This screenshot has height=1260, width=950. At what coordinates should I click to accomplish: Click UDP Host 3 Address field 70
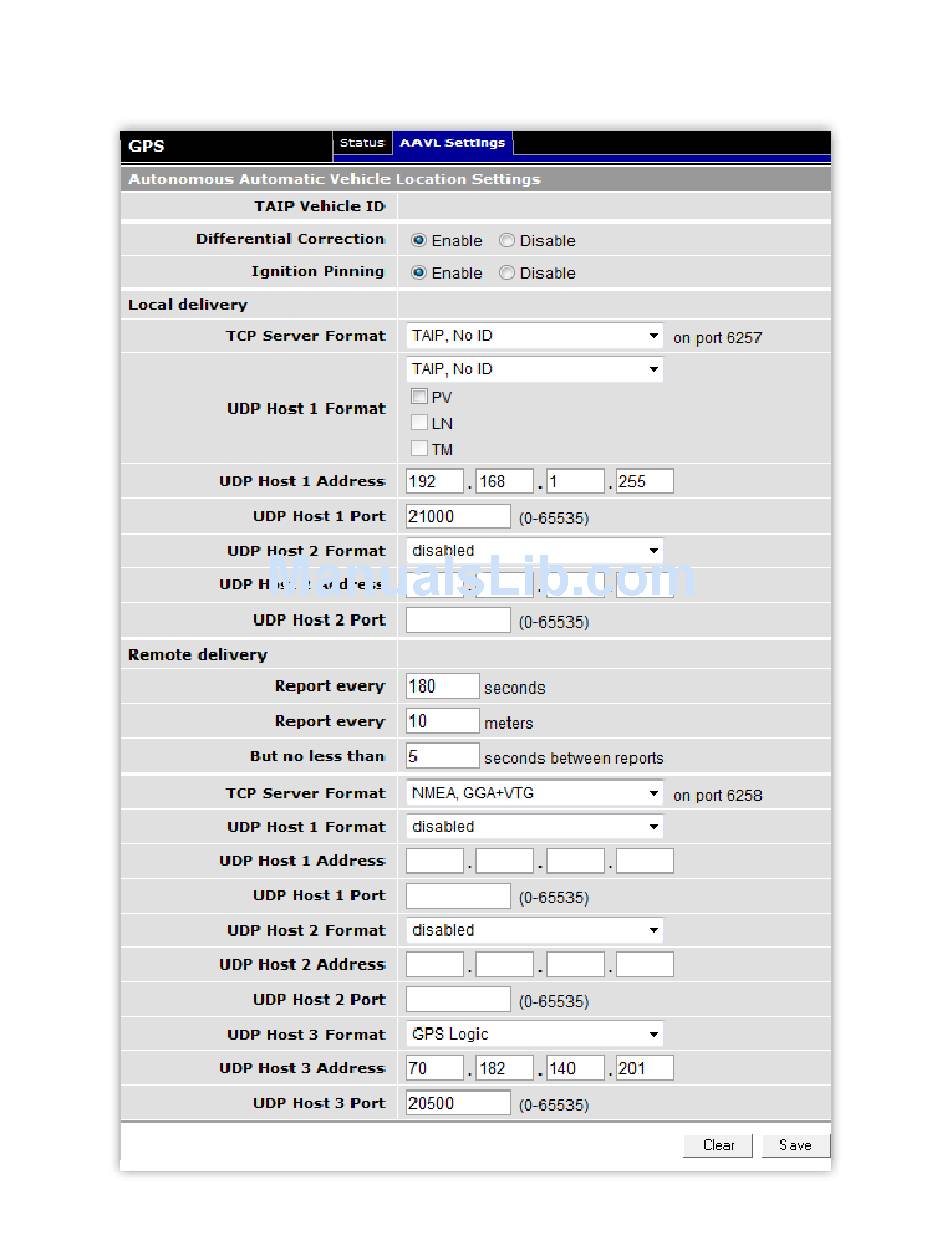pyautogui.click(x=436, y=1068)
